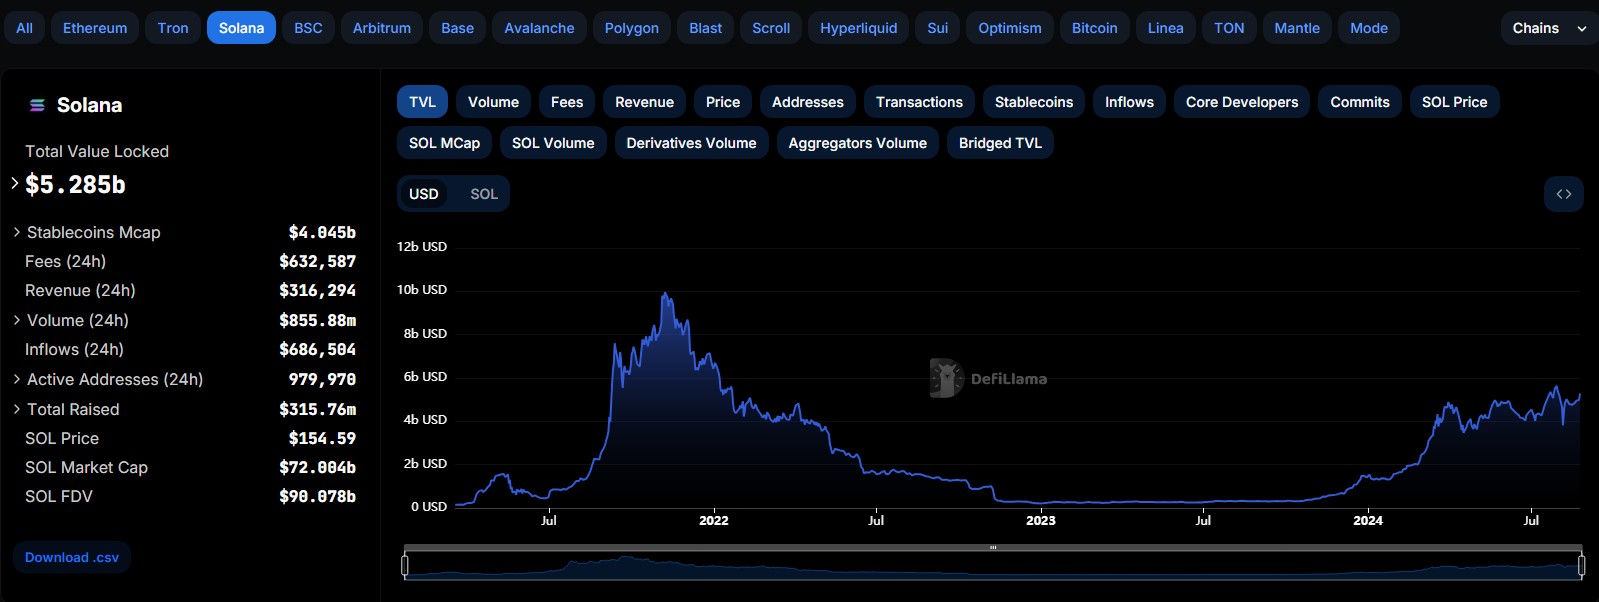Select the Avalanche chain tab
Screen dimensions: 1599x602
(x=540, y=28)
